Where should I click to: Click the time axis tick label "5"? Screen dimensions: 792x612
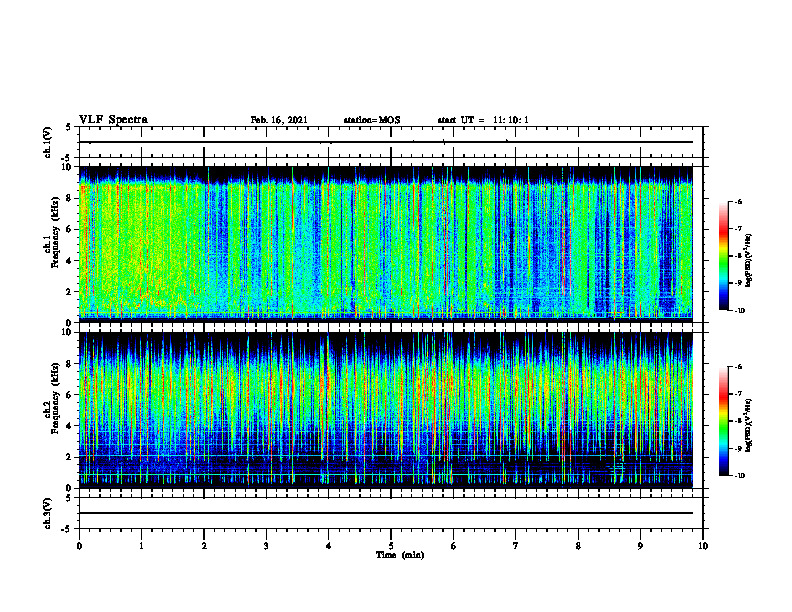tap(391, 546)
